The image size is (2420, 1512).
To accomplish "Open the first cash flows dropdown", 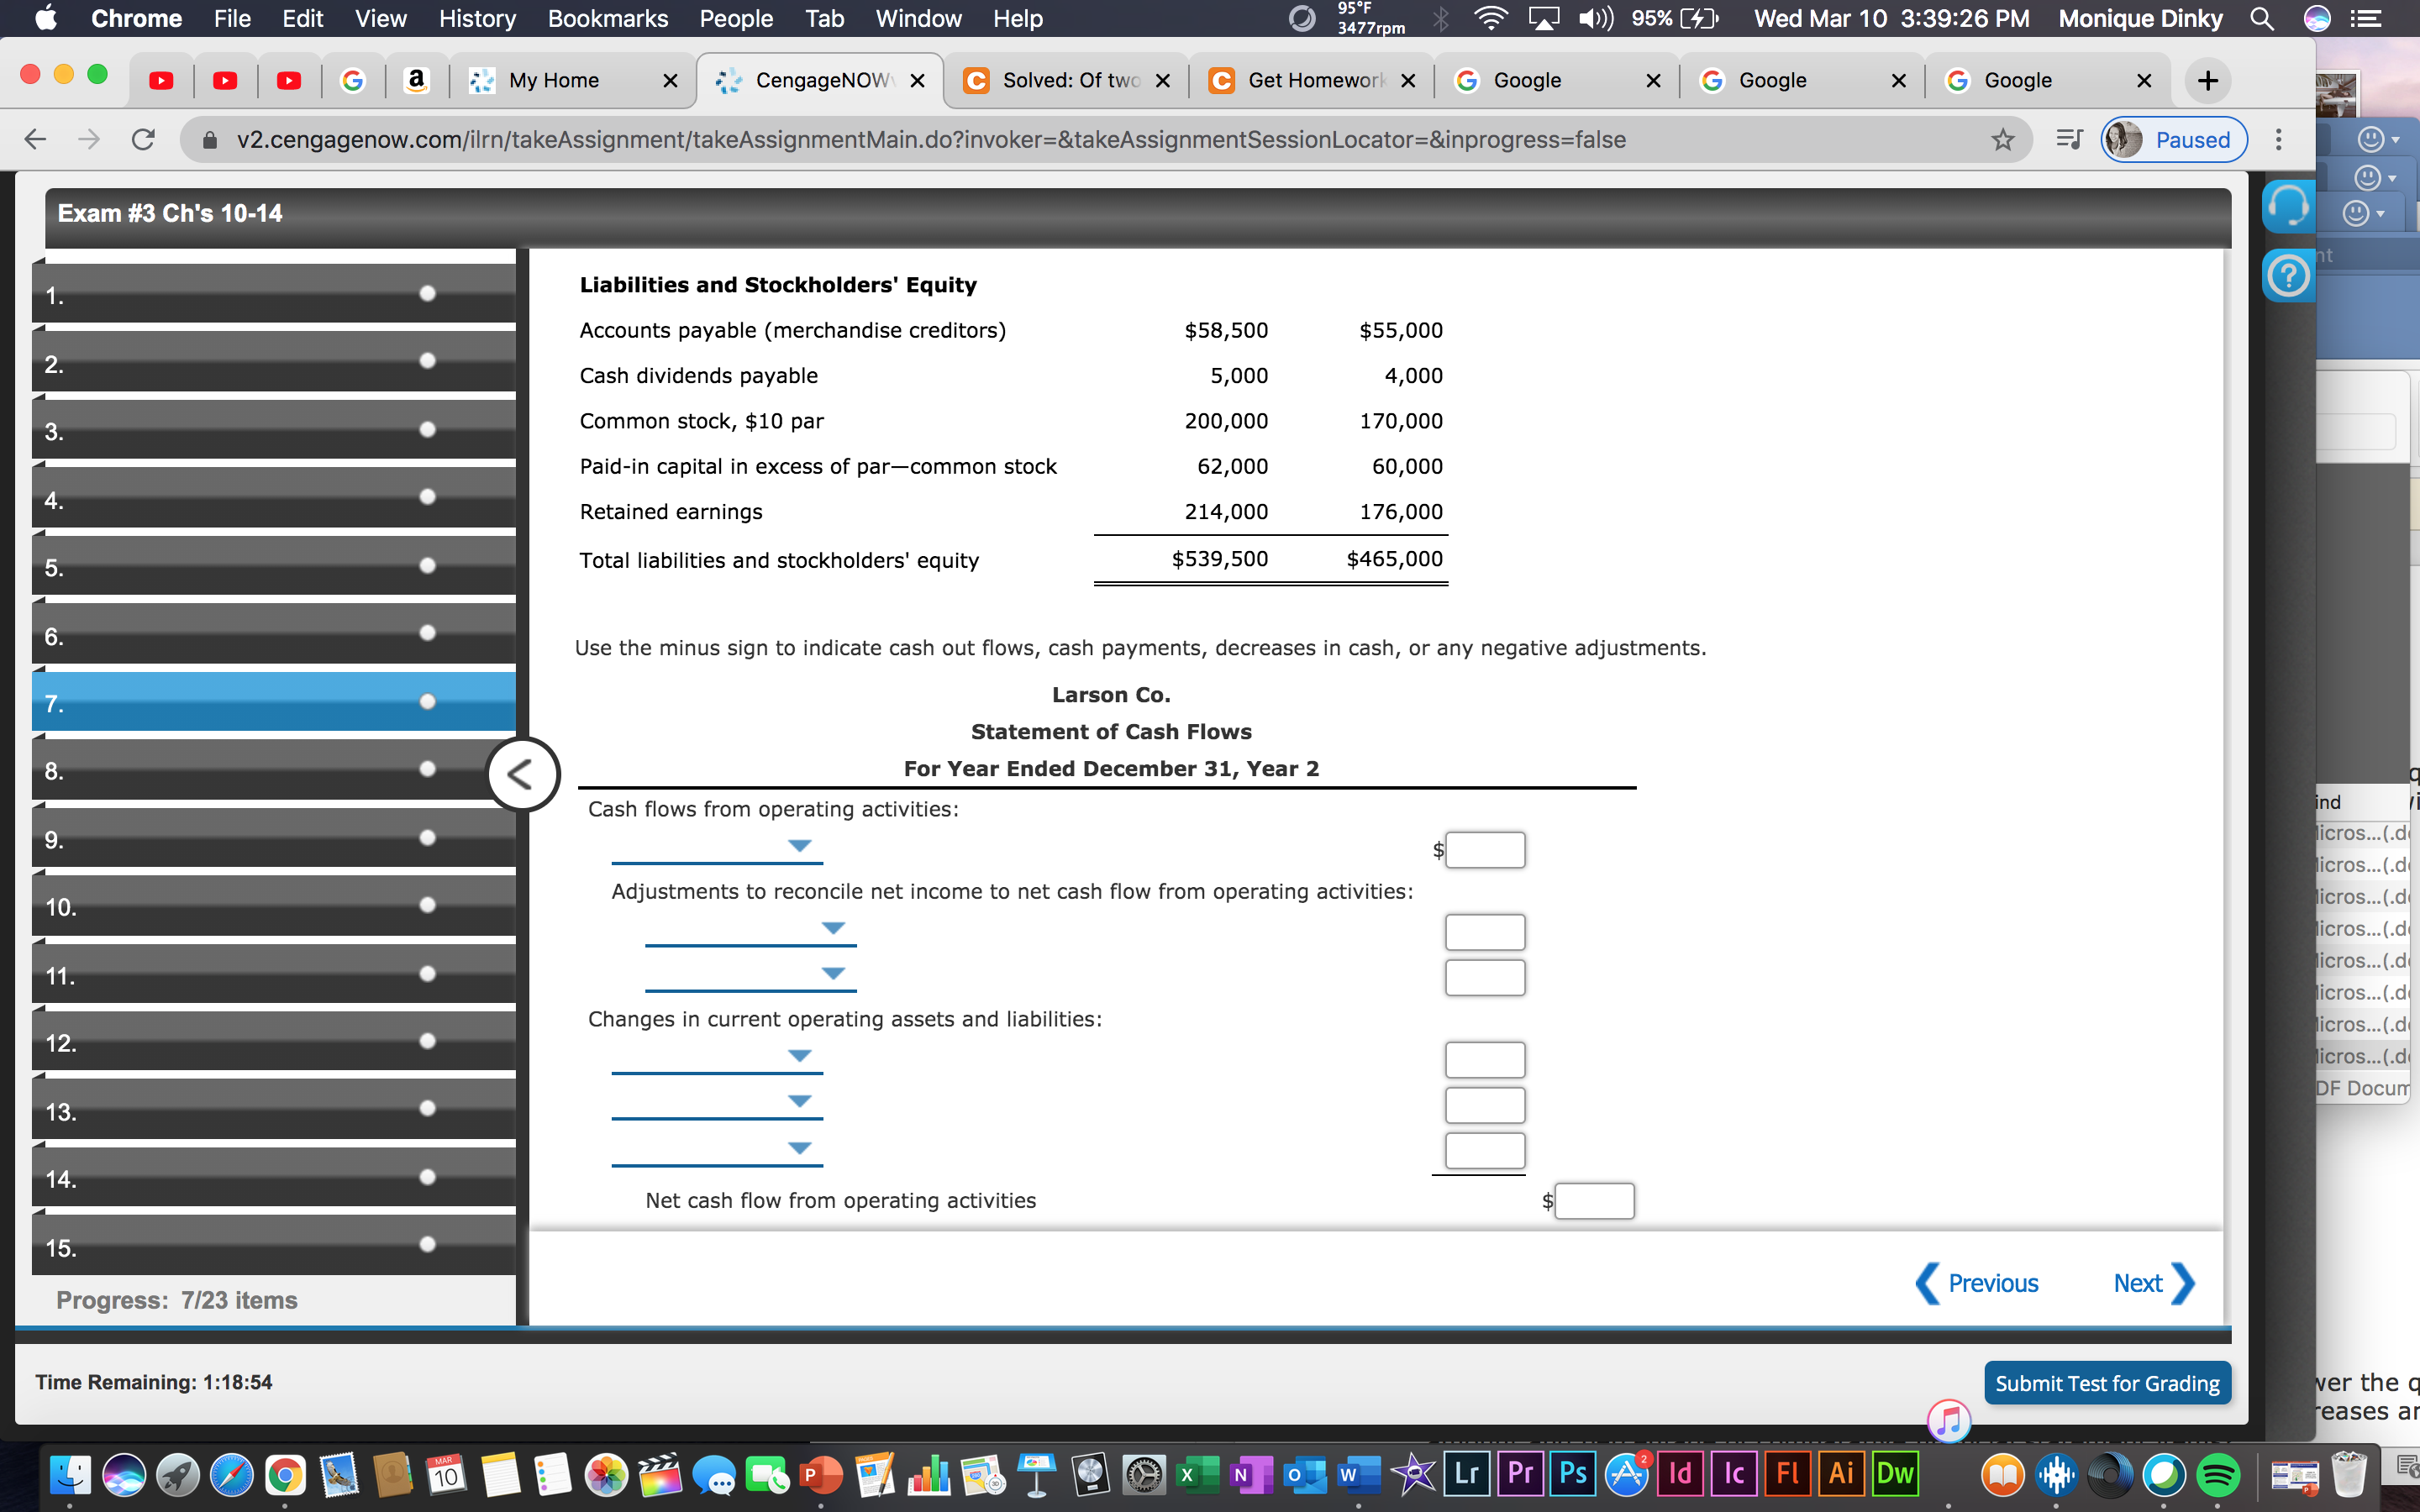I will pos(798,846).
